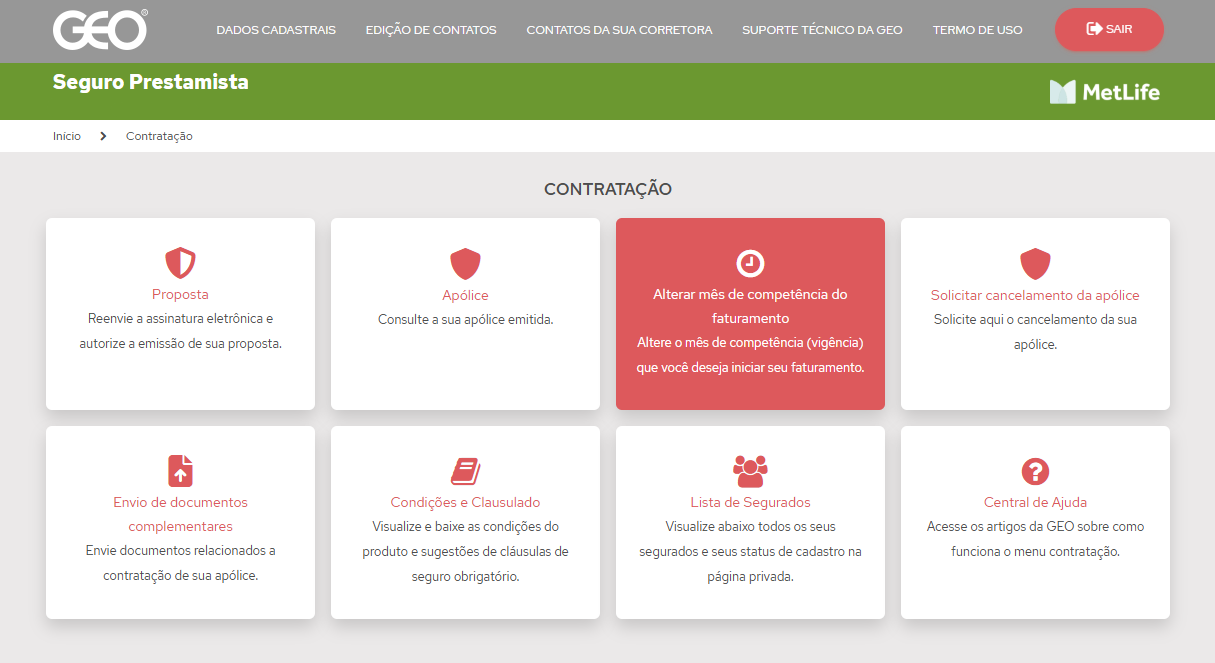Screen dimensions: 1215x663
Task: Select Alterar mês de competência do faturamento title
Action: (750, 306)
